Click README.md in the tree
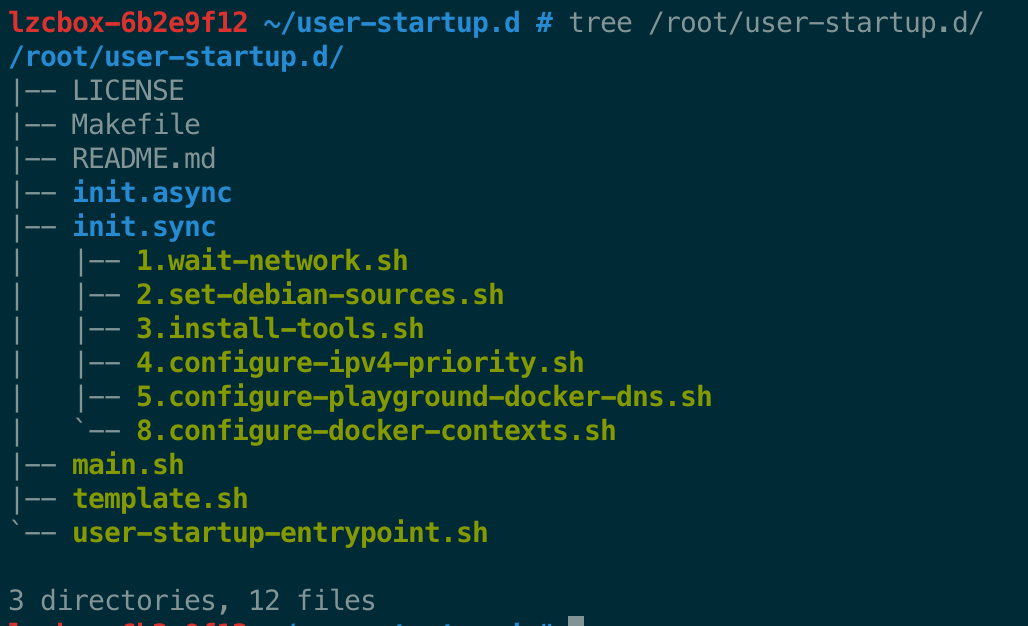 (x=144, y=159)
